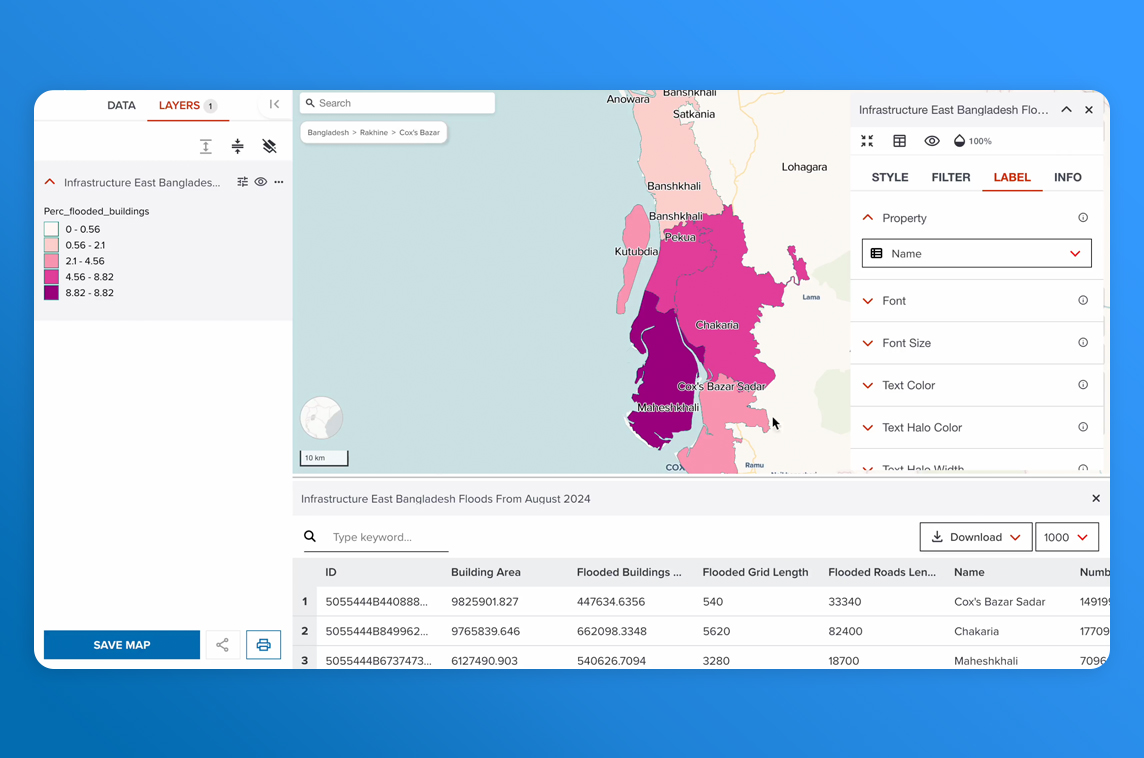The width and height of the screenshot is (1144, 758).
Task: Click the SAVE MAP button
Action: [x=122, y=645]
